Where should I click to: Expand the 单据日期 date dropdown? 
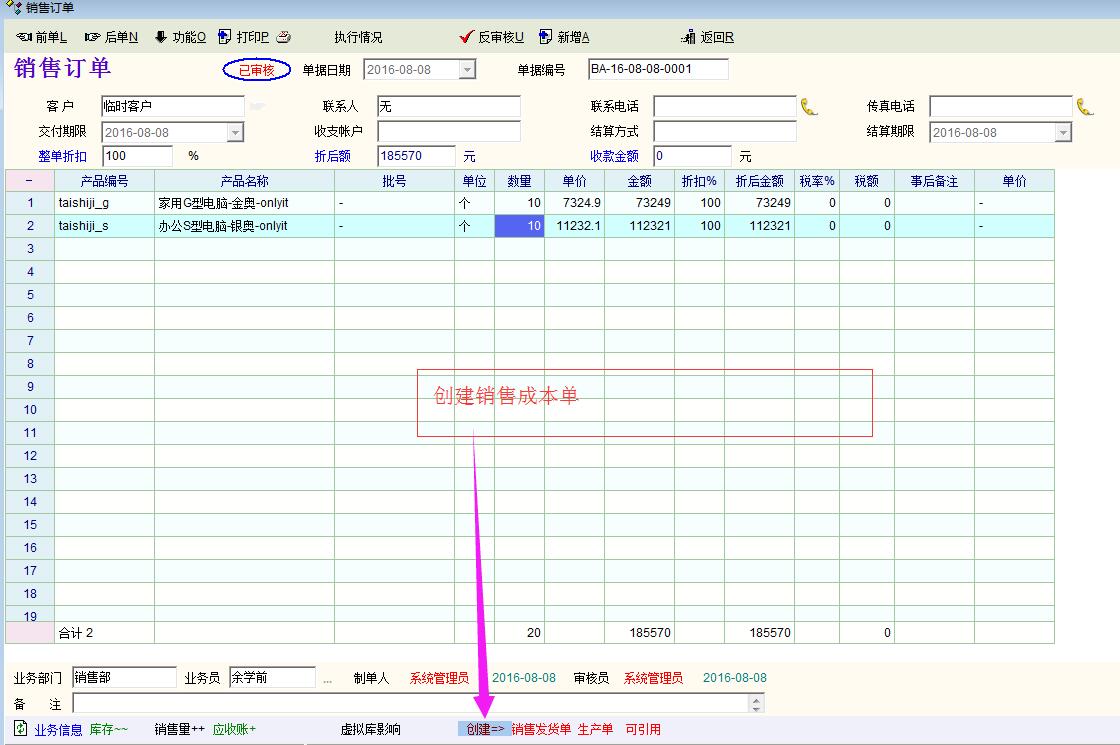click(467, 70)
